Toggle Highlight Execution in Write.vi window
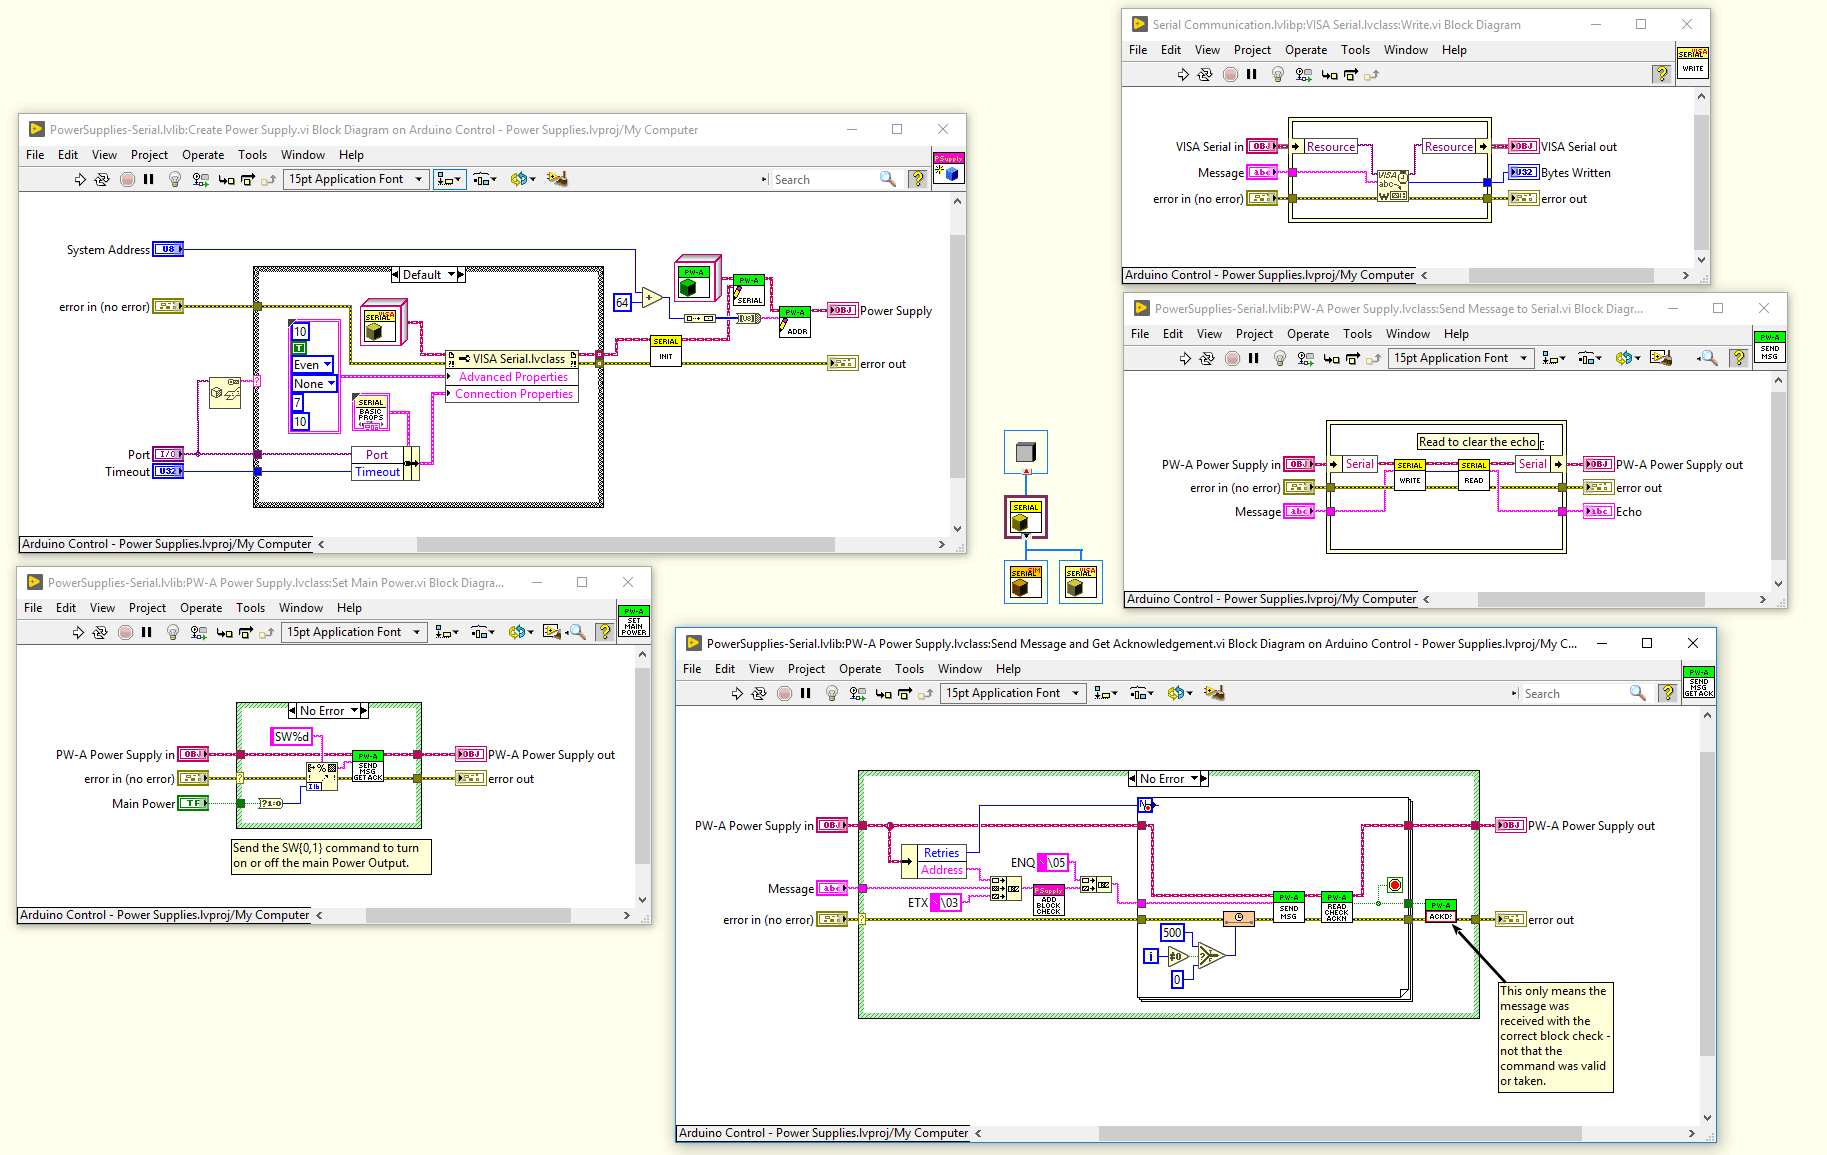 (x=1278, y=75)
